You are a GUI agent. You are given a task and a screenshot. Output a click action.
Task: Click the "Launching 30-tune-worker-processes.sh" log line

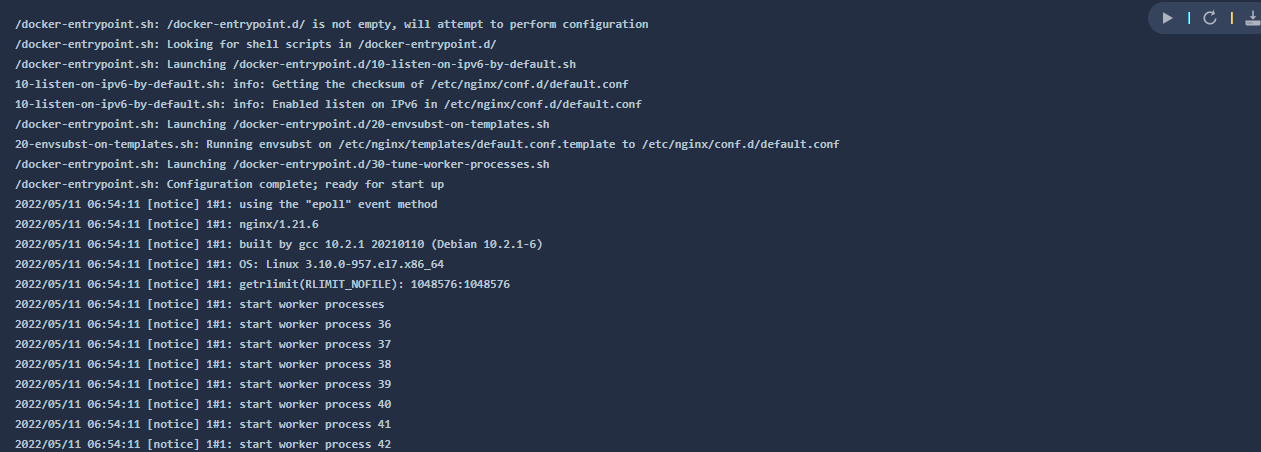click(282, 164)
